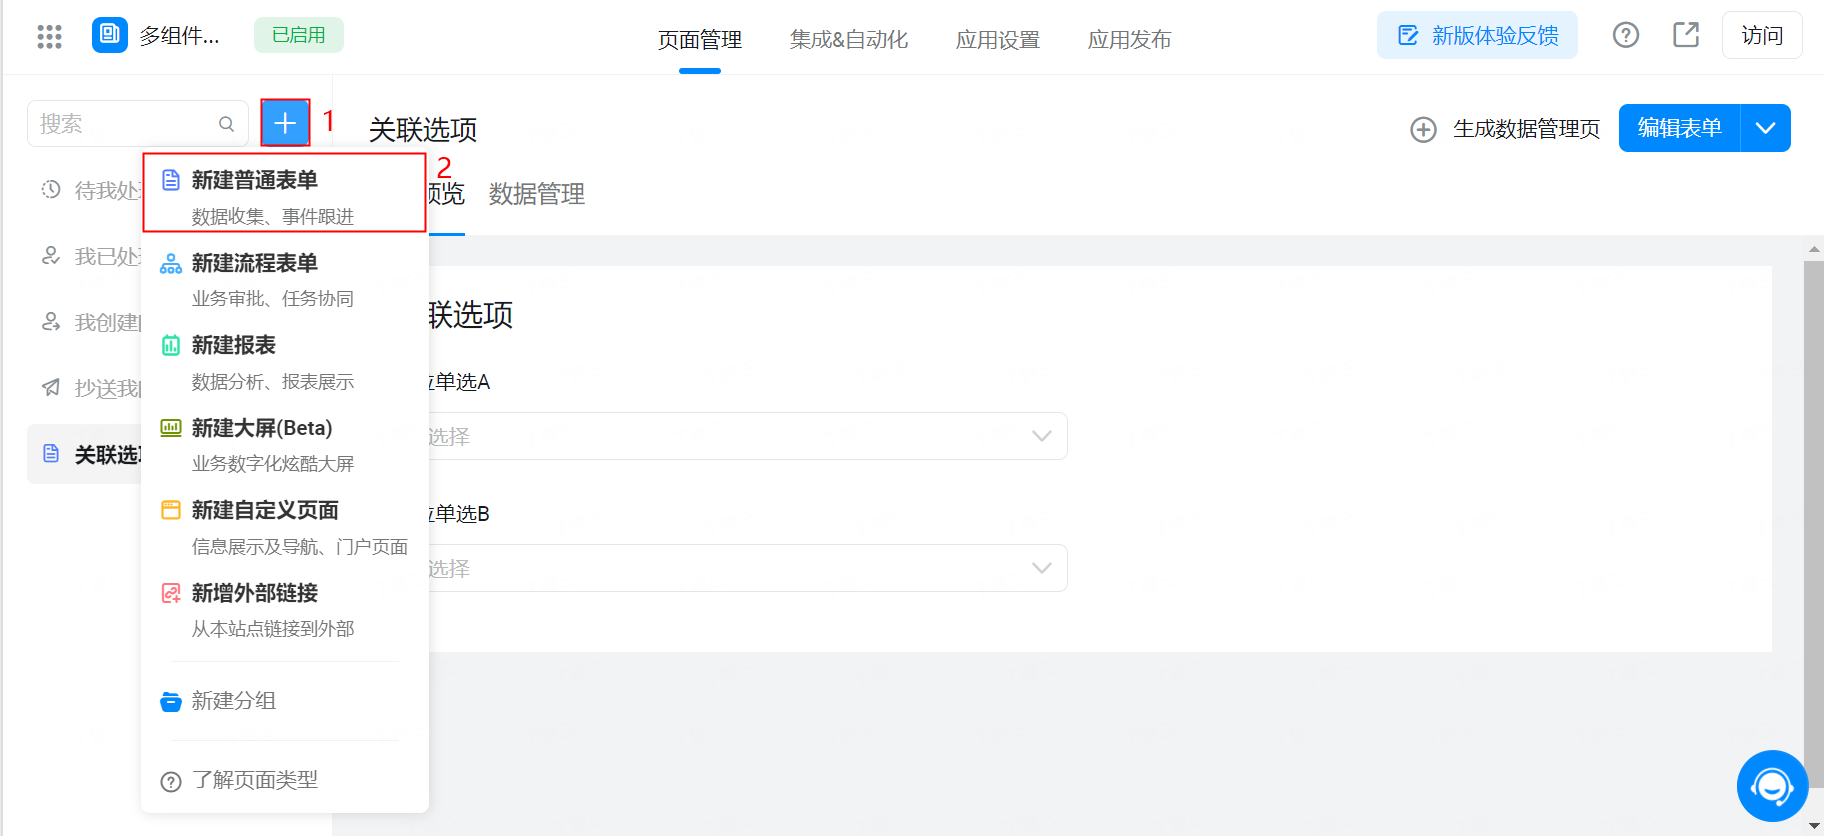Click the person icon for 我已处理
This screenshot has height=836, width=1824.
point(51,256)
